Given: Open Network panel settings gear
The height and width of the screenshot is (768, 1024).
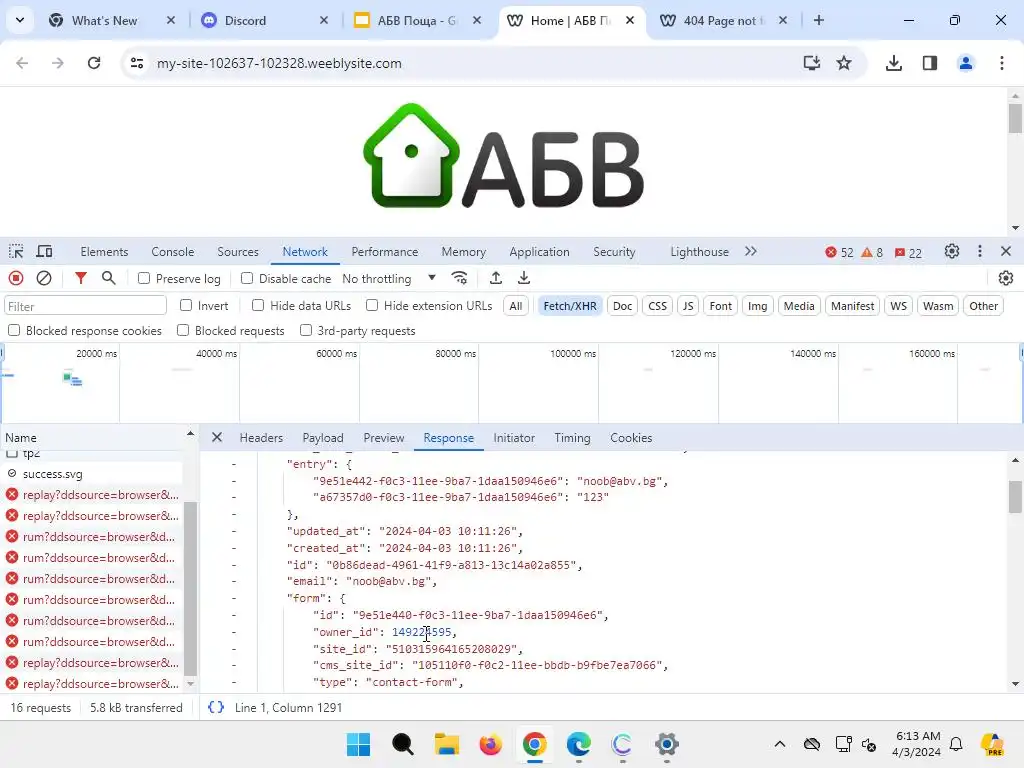Looking at the screenshot, I should (1006, 279).
